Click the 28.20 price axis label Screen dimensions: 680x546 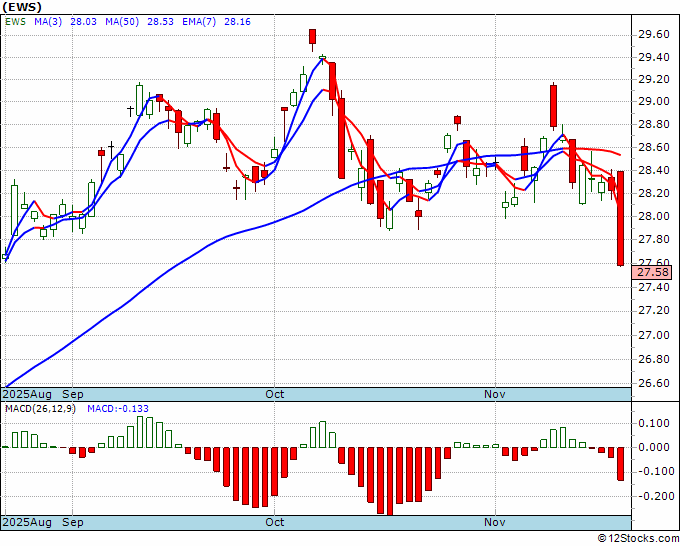pyautogui.click(x=654, y=193)
